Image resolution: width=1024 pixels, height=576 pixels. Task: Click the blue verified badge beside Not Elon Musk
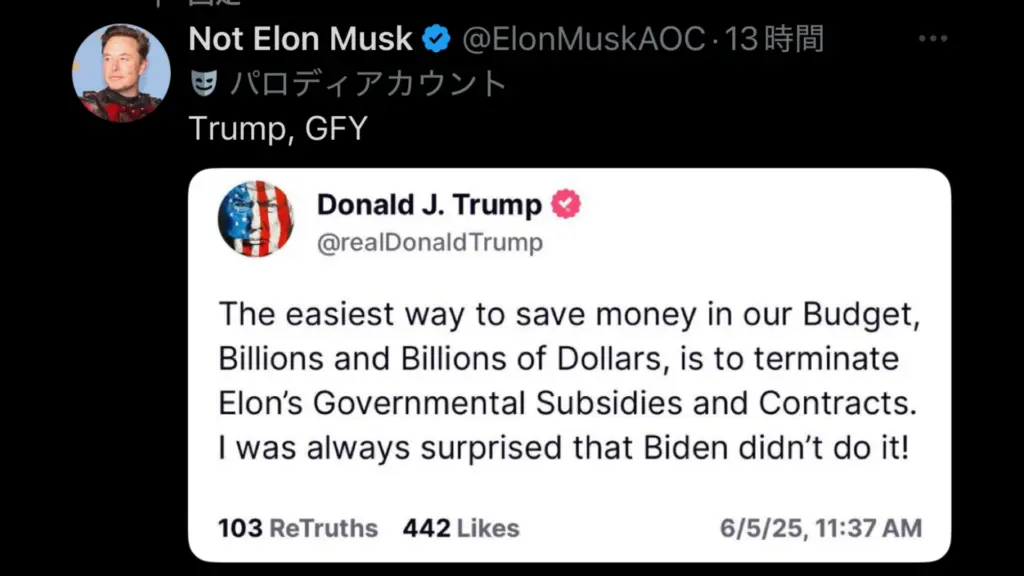pos(435,39)
